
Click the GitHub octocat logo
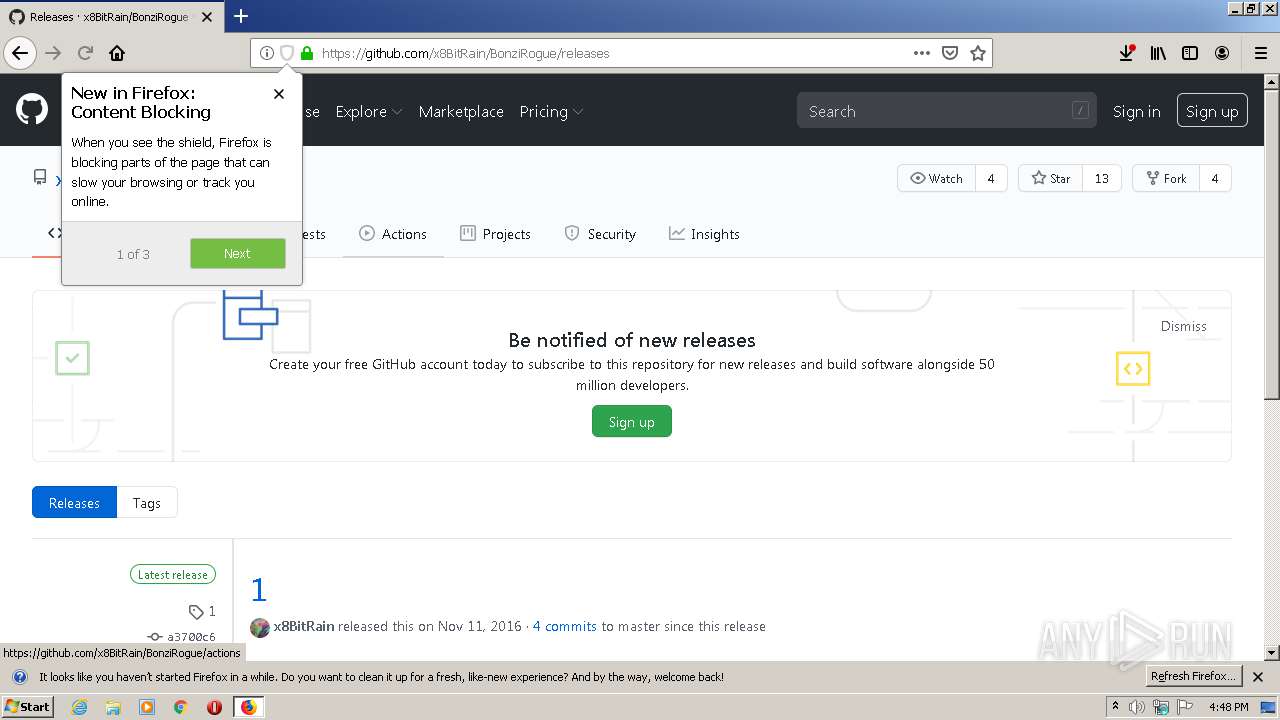(x=32, y=110)
